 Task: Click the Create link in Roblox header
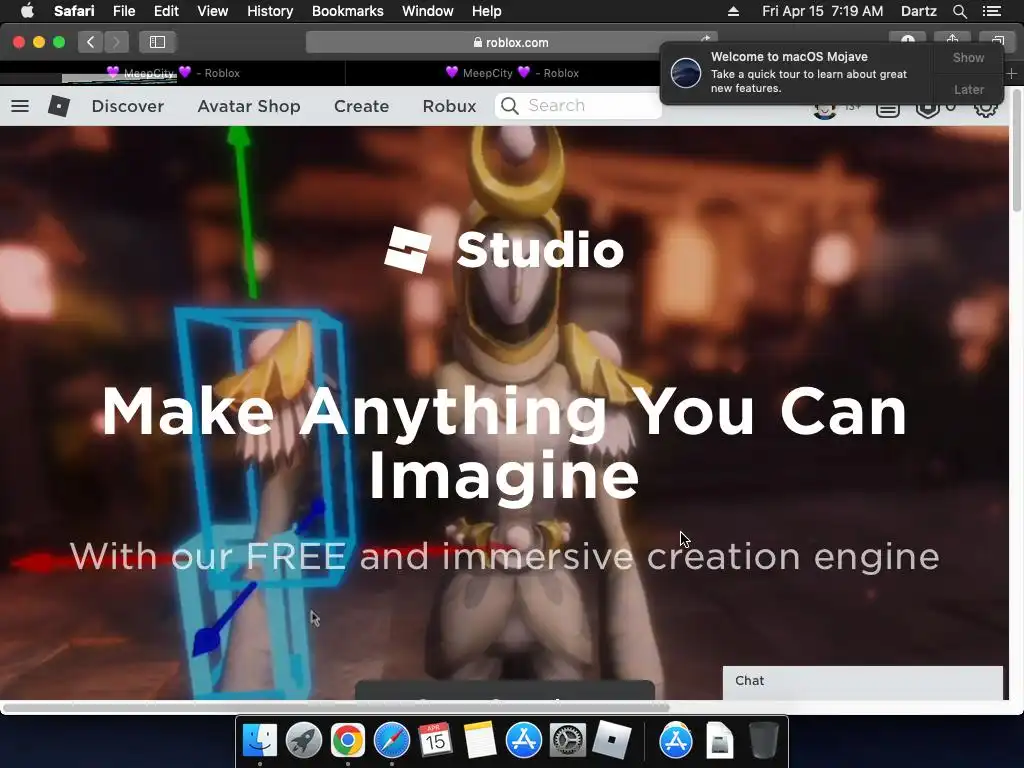pos(361,106)
